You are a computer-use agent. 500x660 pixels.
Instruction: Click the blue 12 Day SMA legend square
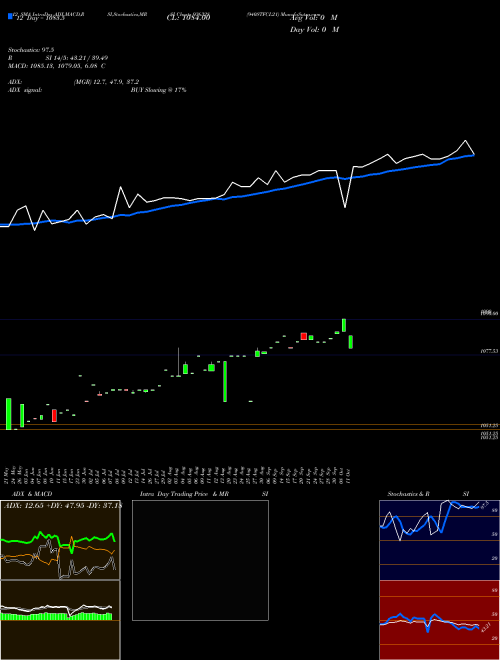click(x=10, y=16)
